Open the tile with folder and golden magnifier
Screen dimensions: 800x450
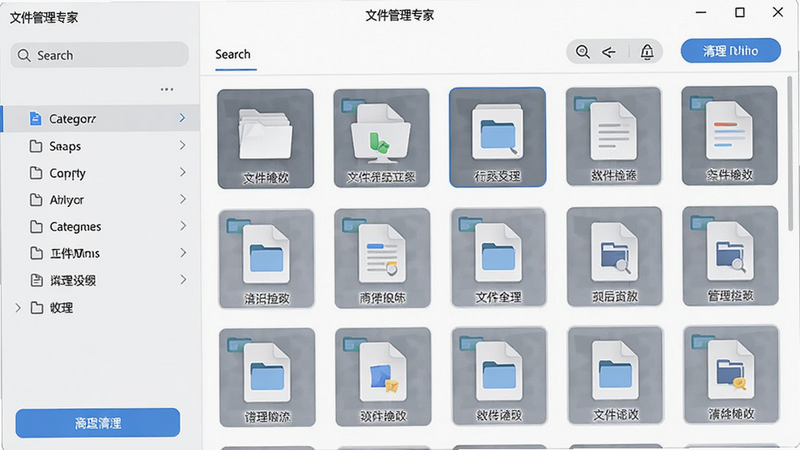pos(732,375)
